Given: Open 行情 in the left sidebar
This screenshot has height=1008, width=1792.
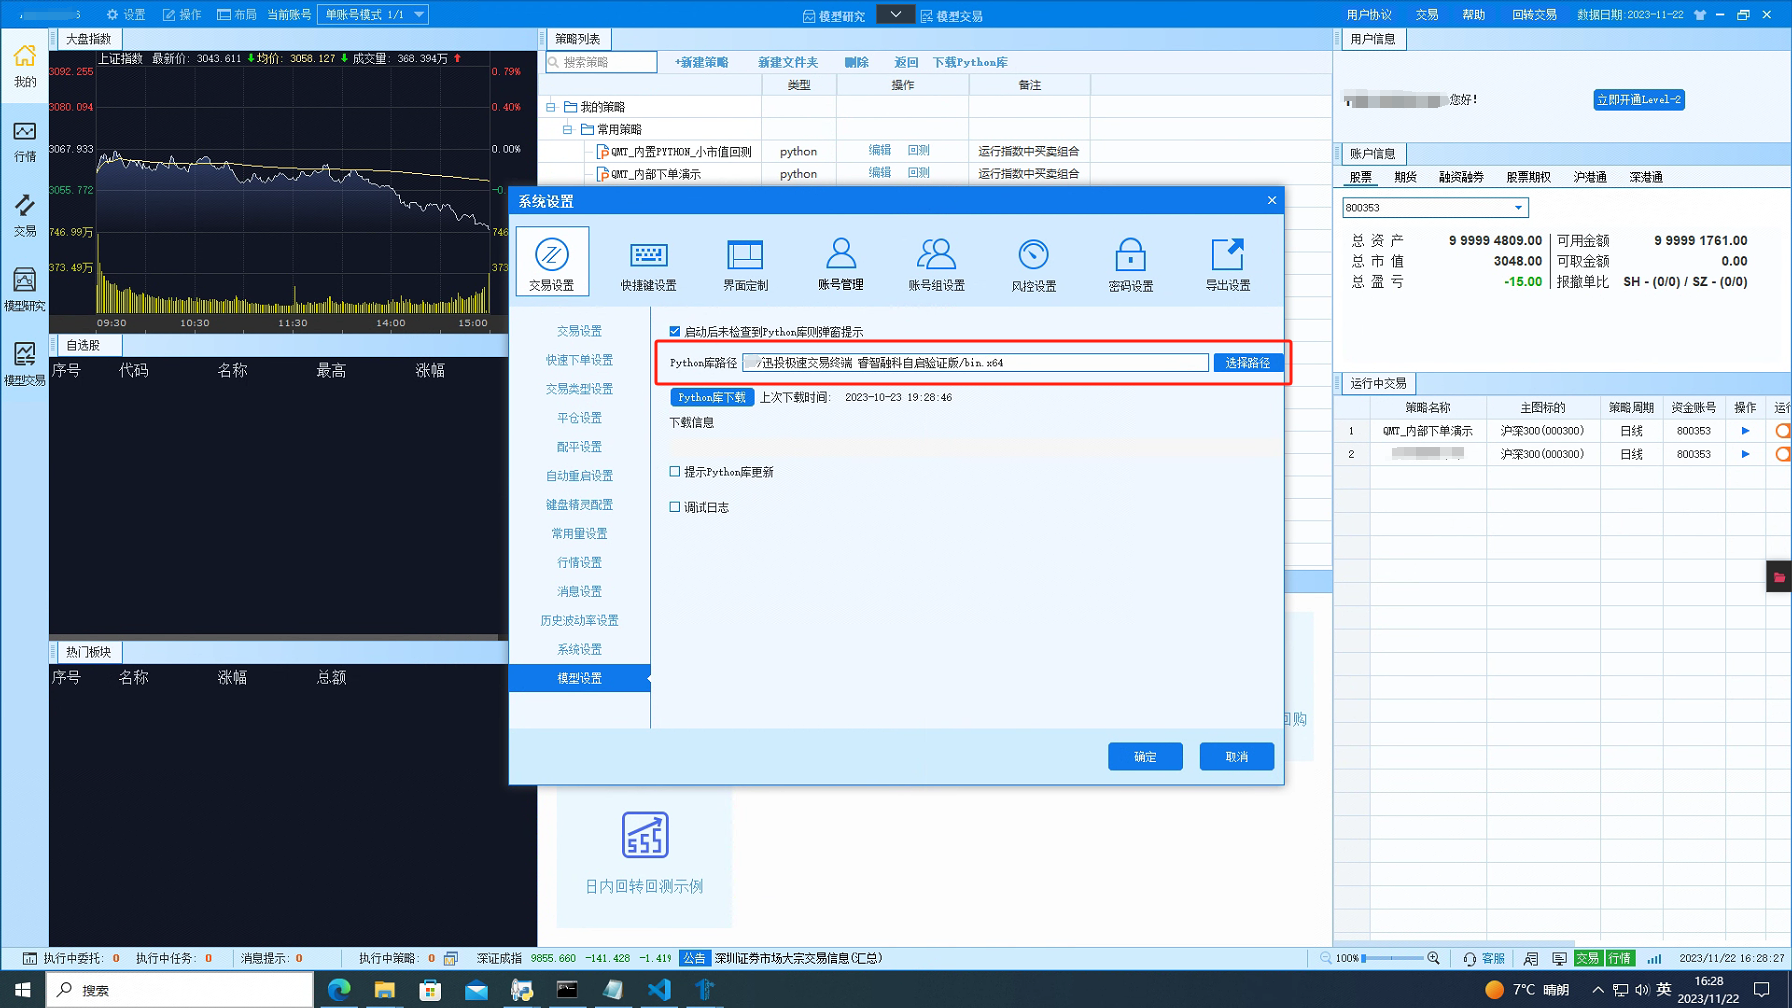Looking at the screenshot, I should click(24, 141).
